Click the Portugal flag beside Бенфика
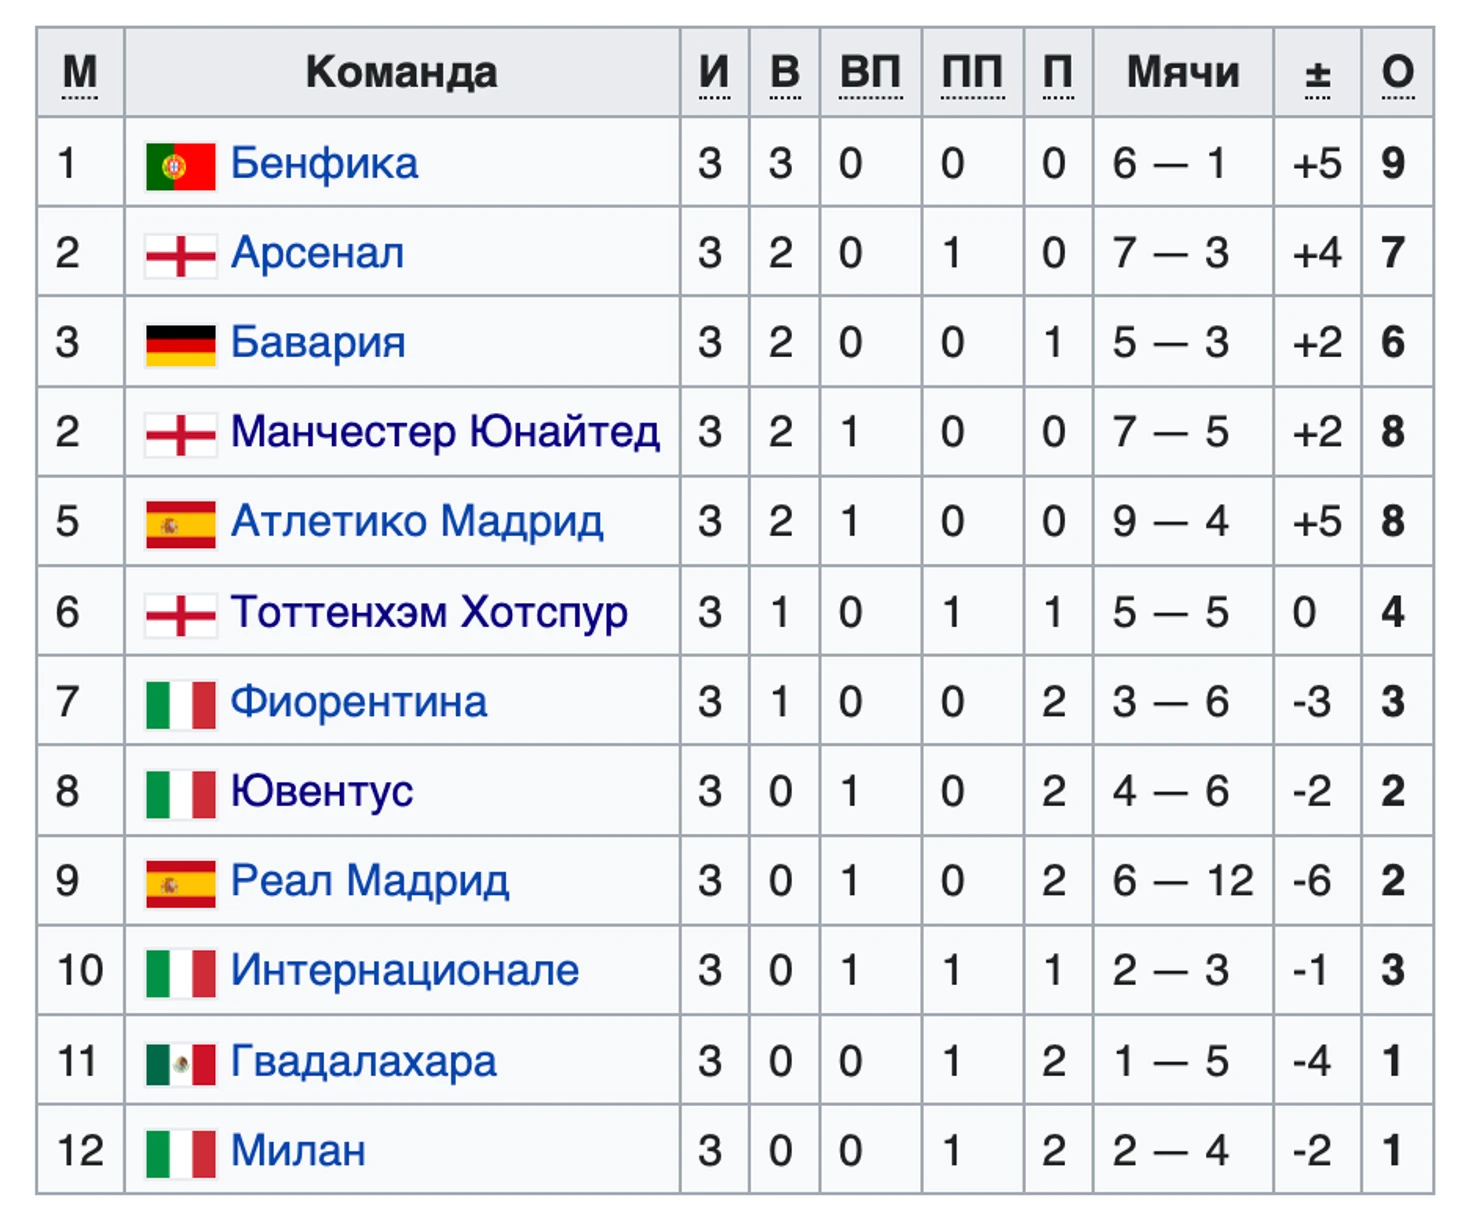This screenshot has width=1460, height=1215. 180,166
